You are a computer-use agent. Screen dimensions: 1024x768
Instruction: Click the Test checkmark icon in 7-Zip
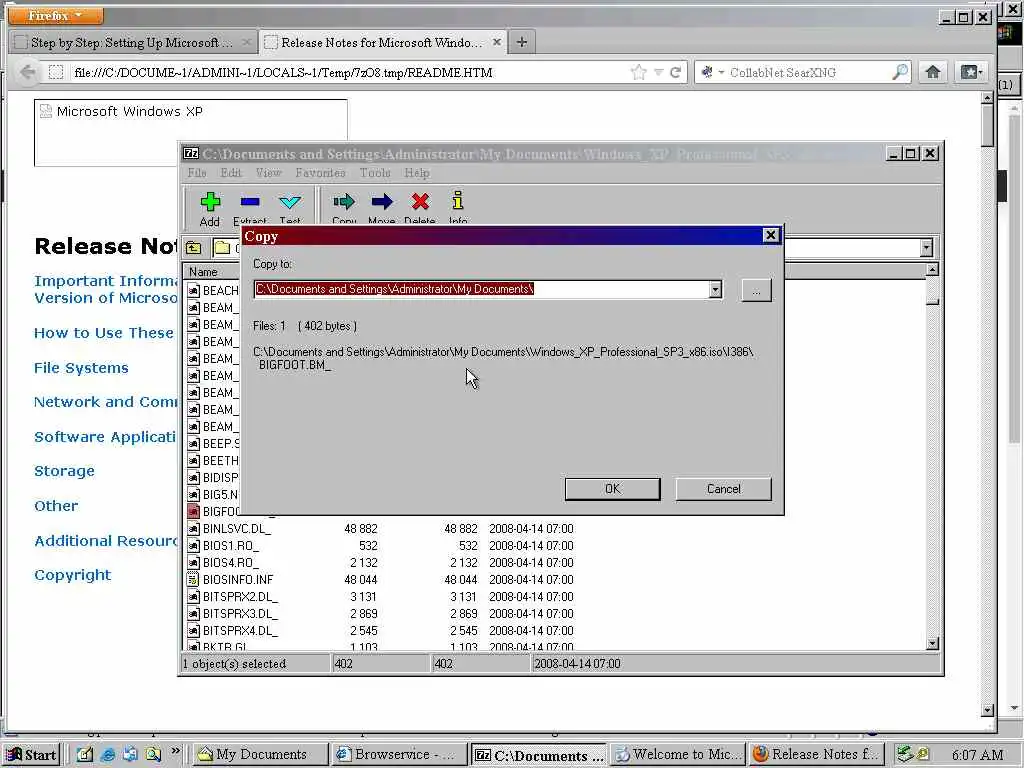coord(289,202)
